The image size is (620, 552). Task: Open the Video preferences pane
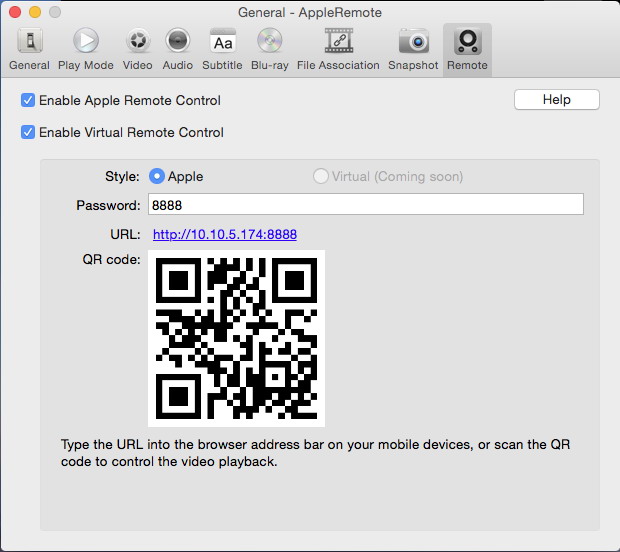(137, 49)
